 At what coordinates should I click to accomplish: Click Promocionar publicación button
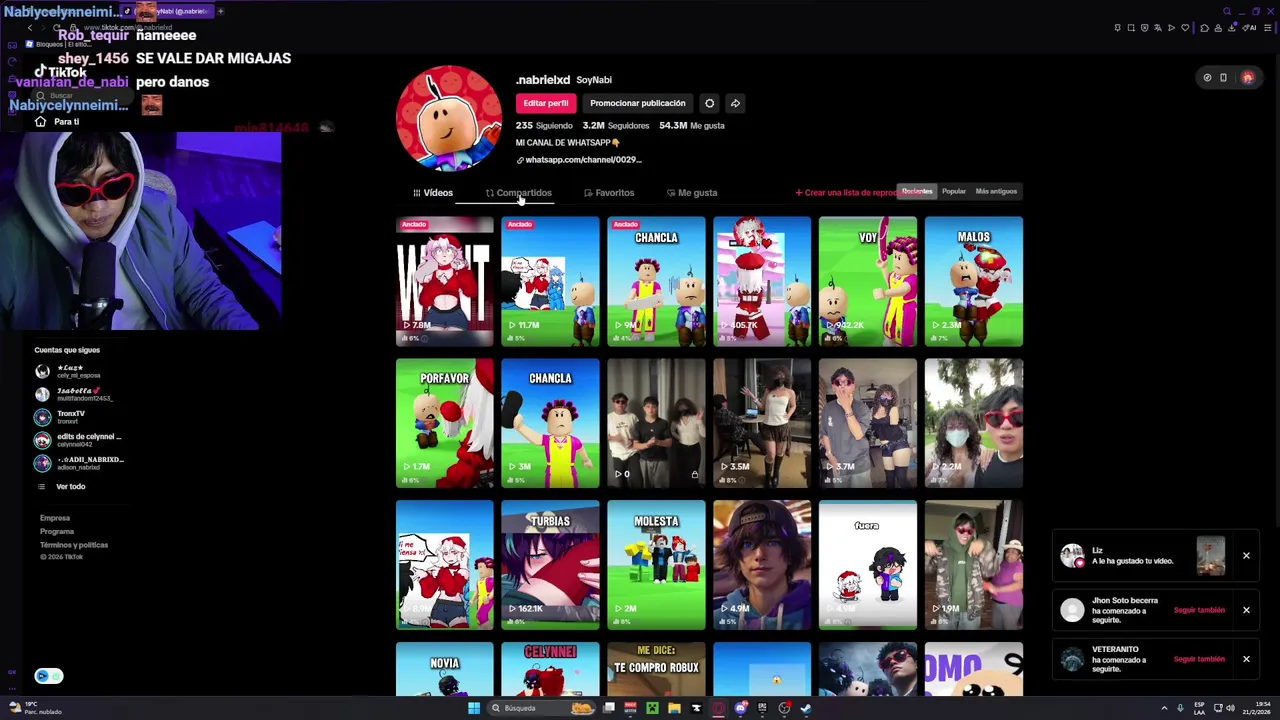pyautogui.click(x=637, y=103)
